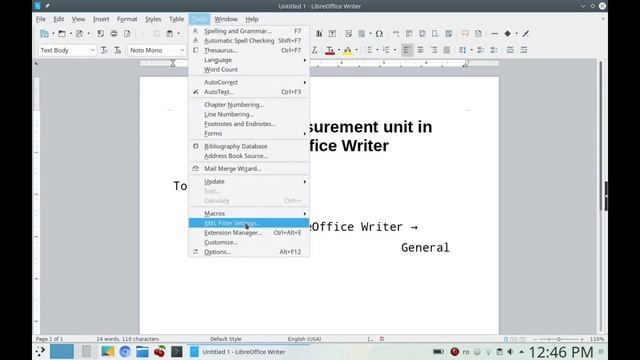Click the Insert Footnote icon
Screen dimensions: 640x360
(x=409, y=34)
